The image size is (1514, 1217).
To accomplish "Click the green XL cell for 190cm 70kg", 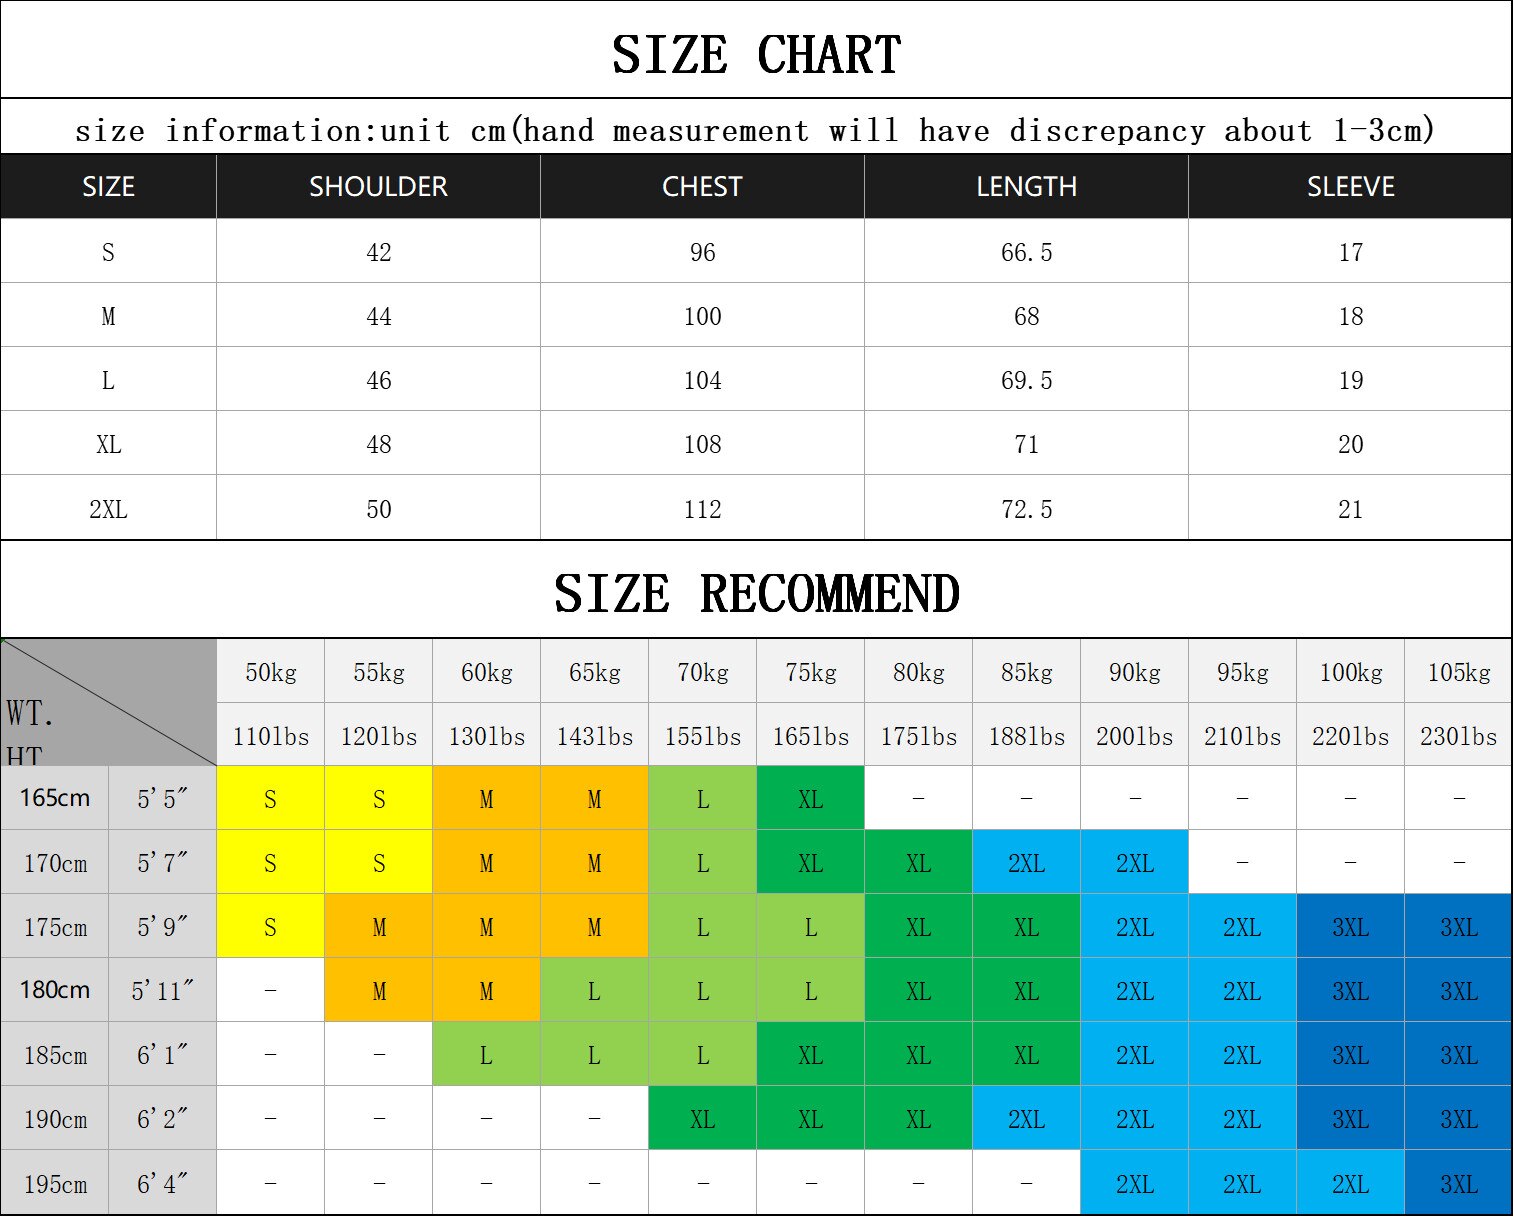I will coord(702,1119).
